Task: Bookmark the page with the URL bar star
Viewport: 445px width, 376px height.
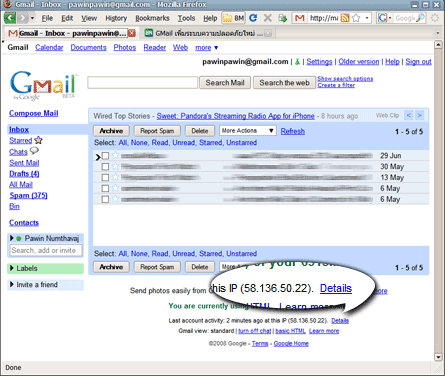Action: pos(356,18)
